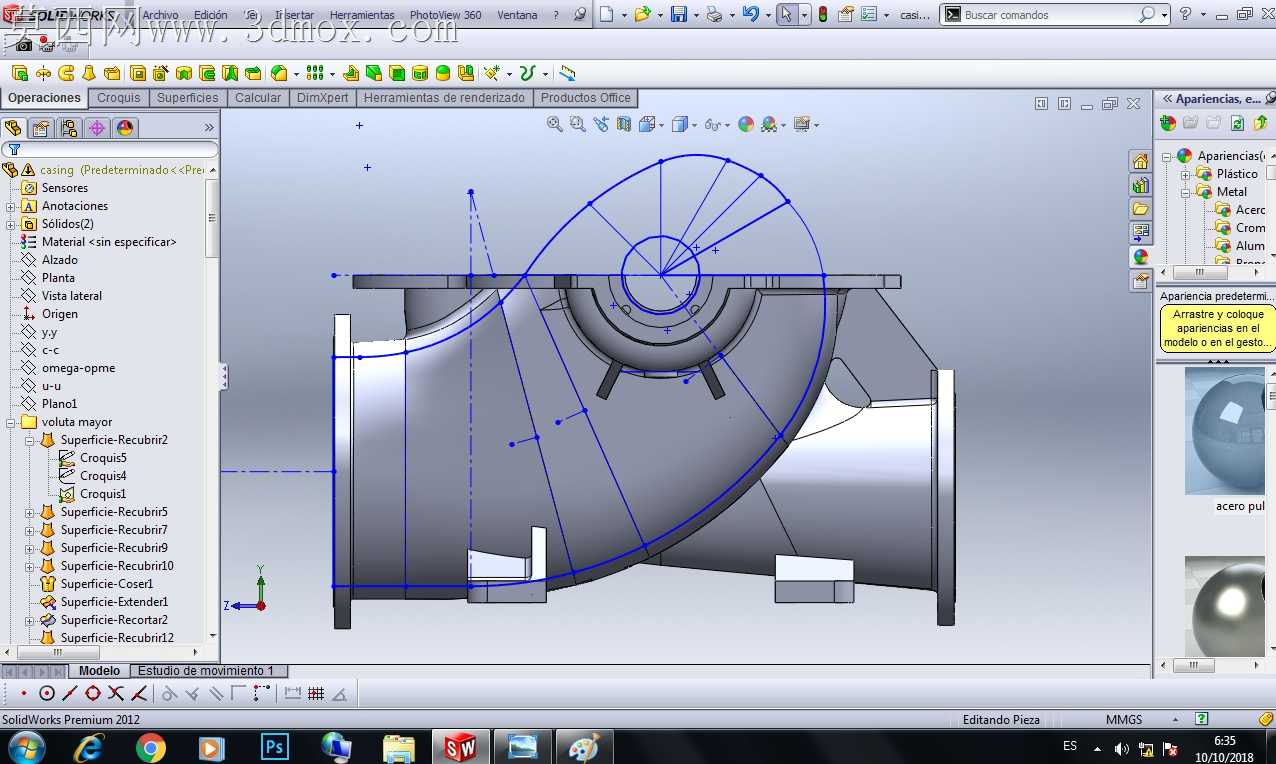The image size is (1276, 764).
Task: Open the Archivo menu
Action: click(160, 15)
